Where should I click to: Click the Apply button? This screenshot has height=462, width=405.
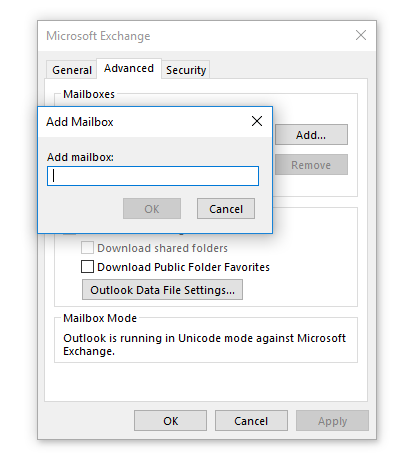[x=332, y=421]
